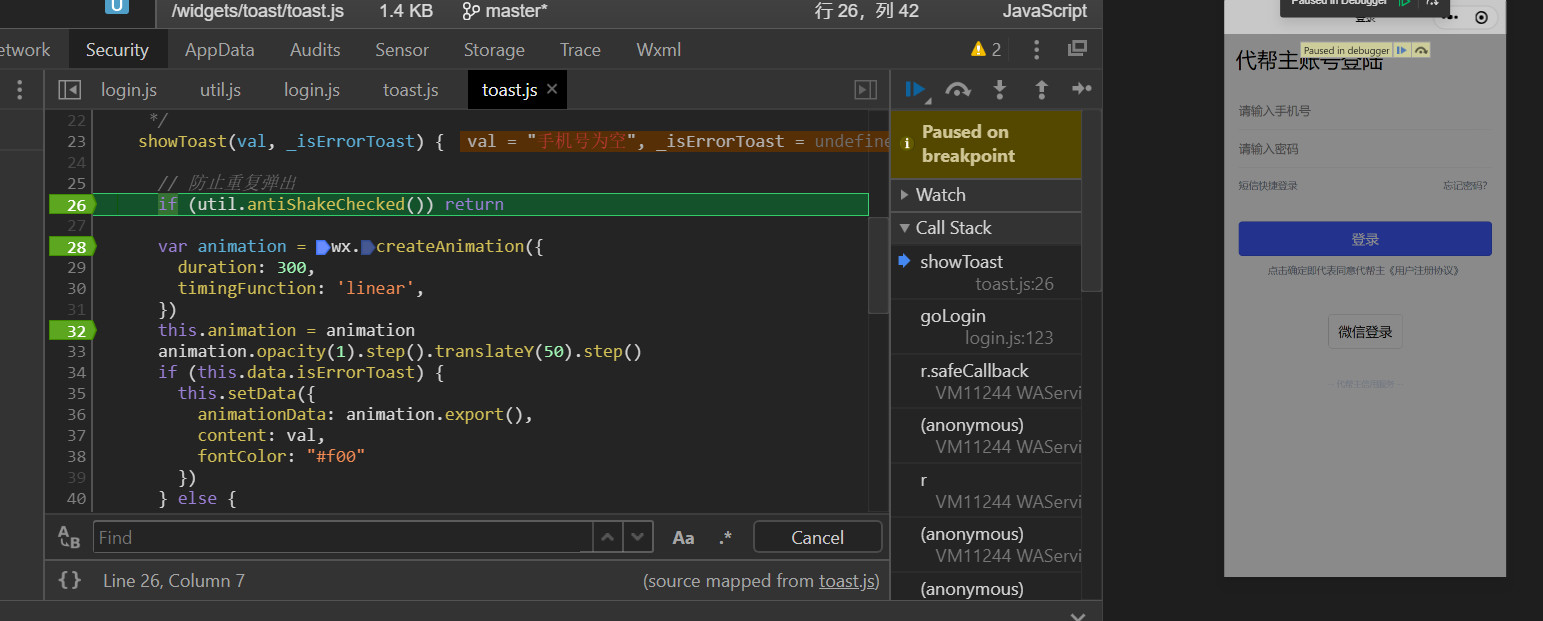
Task: Resume script execution in debugger toolbar
Action: pyautogui.click(x=914, y=89)
